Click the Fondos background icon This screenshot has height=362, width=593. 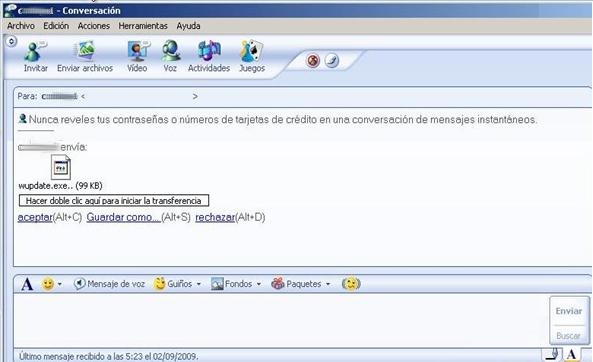click(217, 284)
